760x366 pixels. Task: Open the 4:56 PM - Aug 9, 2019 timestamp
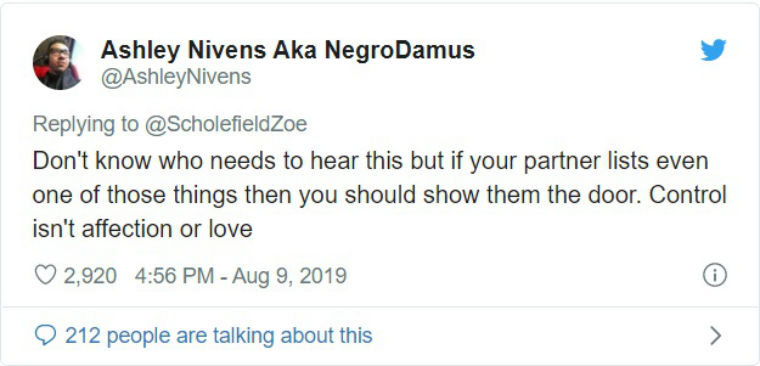point(240,276)
